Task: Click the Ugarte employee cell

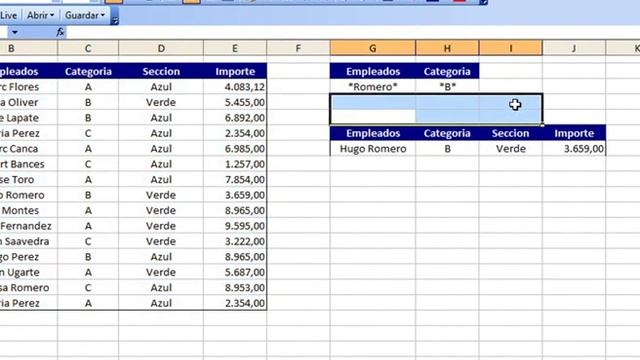Action: click(29, 272)
